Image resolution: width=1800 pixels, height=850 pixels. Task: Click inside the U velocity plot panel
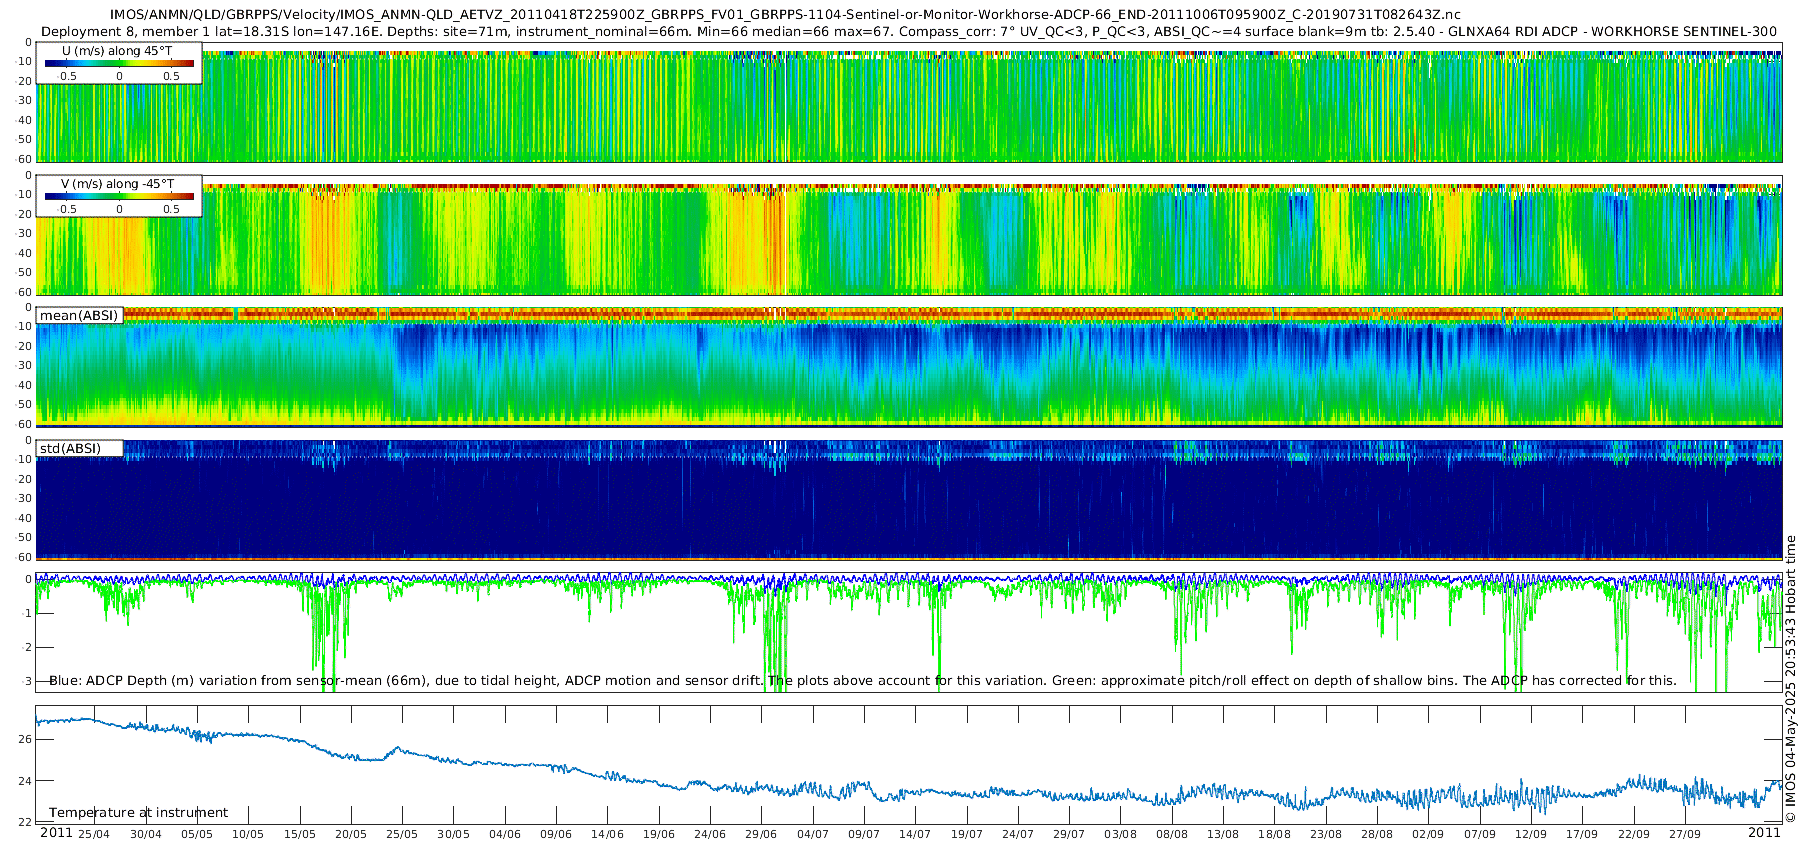(900, 110)
